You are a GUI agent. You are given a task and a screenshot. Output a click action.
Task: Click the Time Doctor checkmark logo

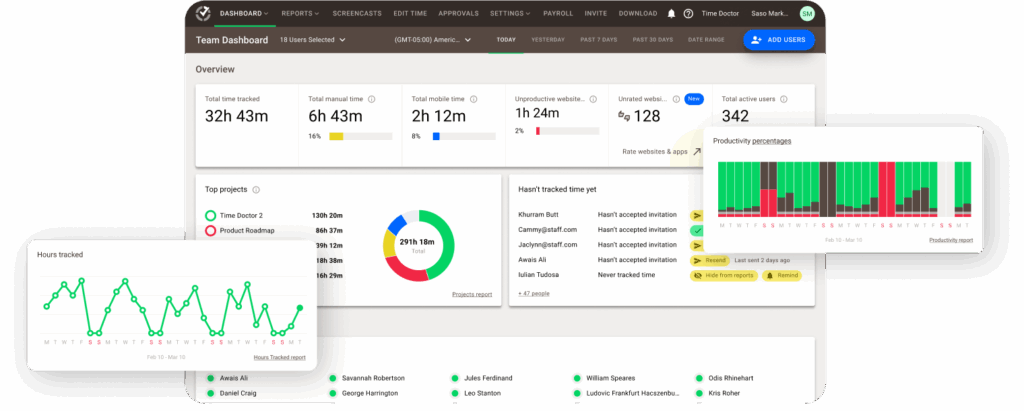coord(203,14)
